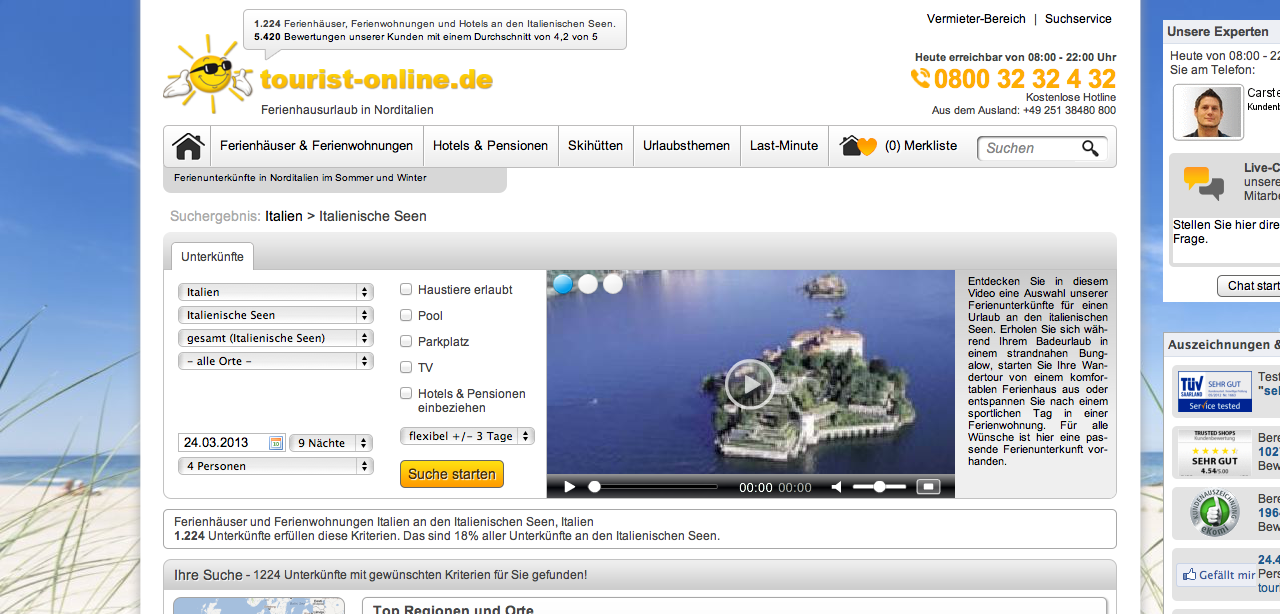Expand the 9 Nächte duration dropdown

click(330, 443)
